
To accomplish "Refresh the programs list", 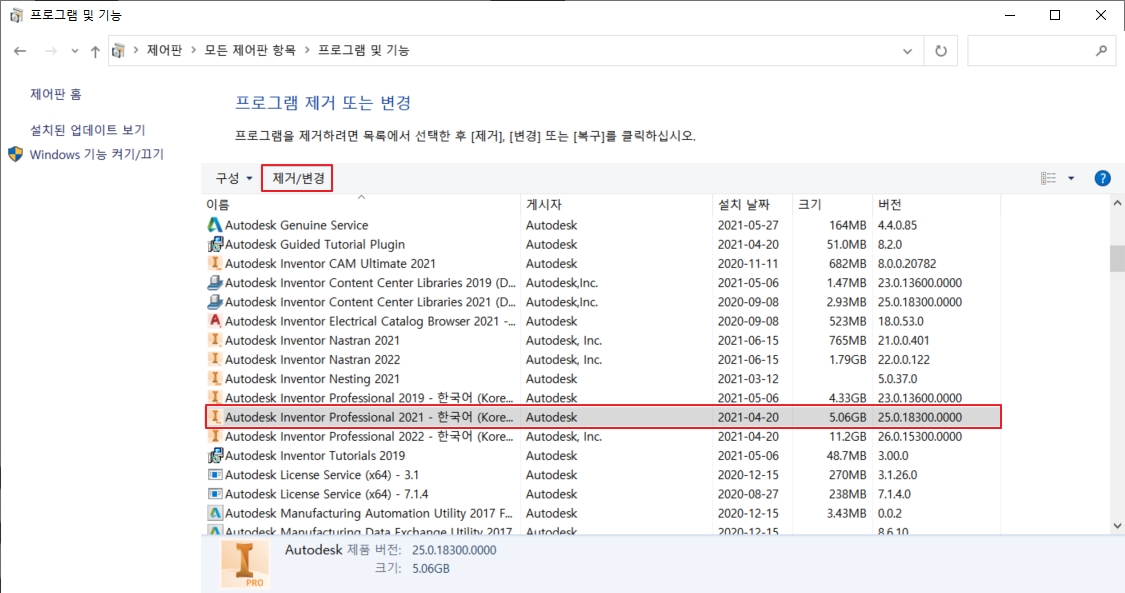I will (x=941, y=51).
